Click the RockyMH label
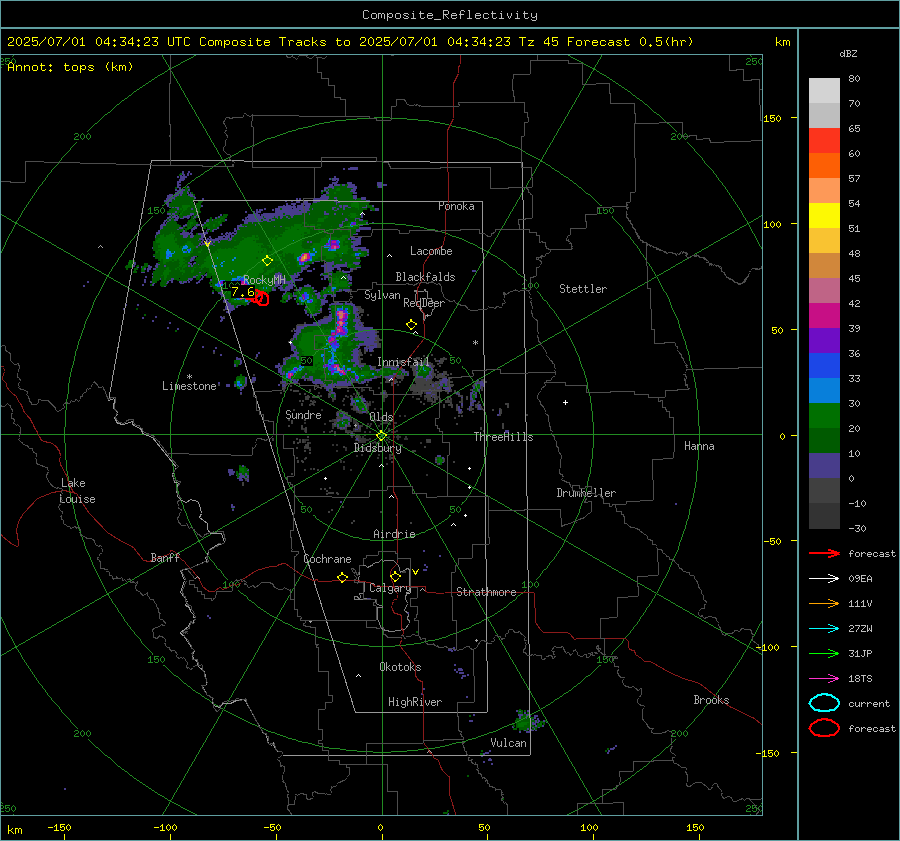Screen dimensions: 900x841 pyautogui.click(x=264, y=280)
